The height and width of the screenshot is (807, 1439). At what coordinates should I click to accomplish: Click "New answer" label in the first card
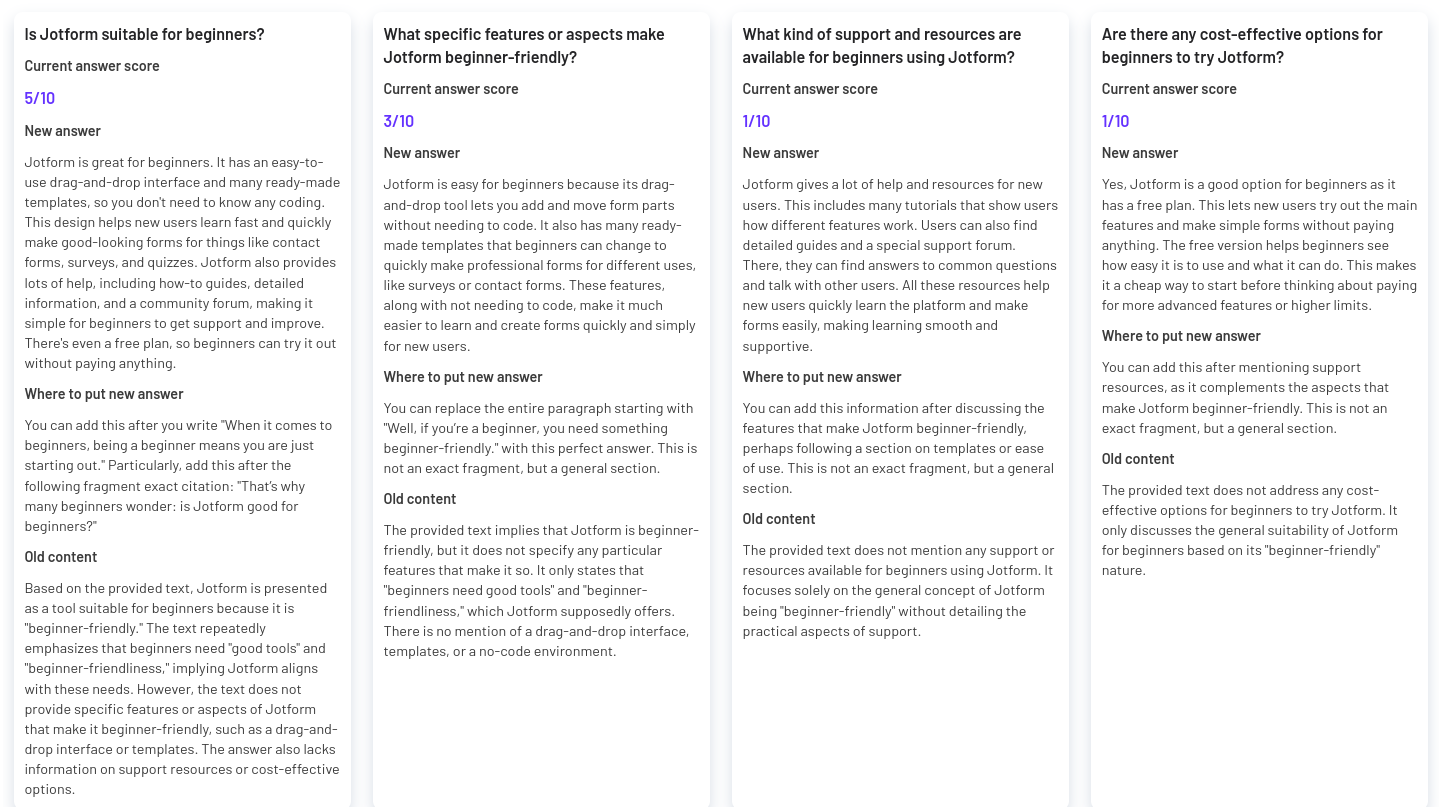(63, 131)
